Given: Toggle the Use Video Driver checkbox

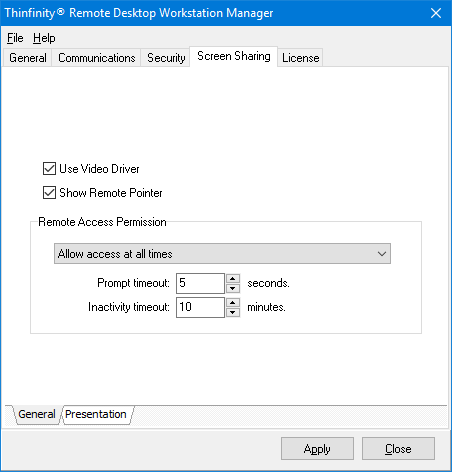Looking at the screenshot, I should (x=49, y=169).
